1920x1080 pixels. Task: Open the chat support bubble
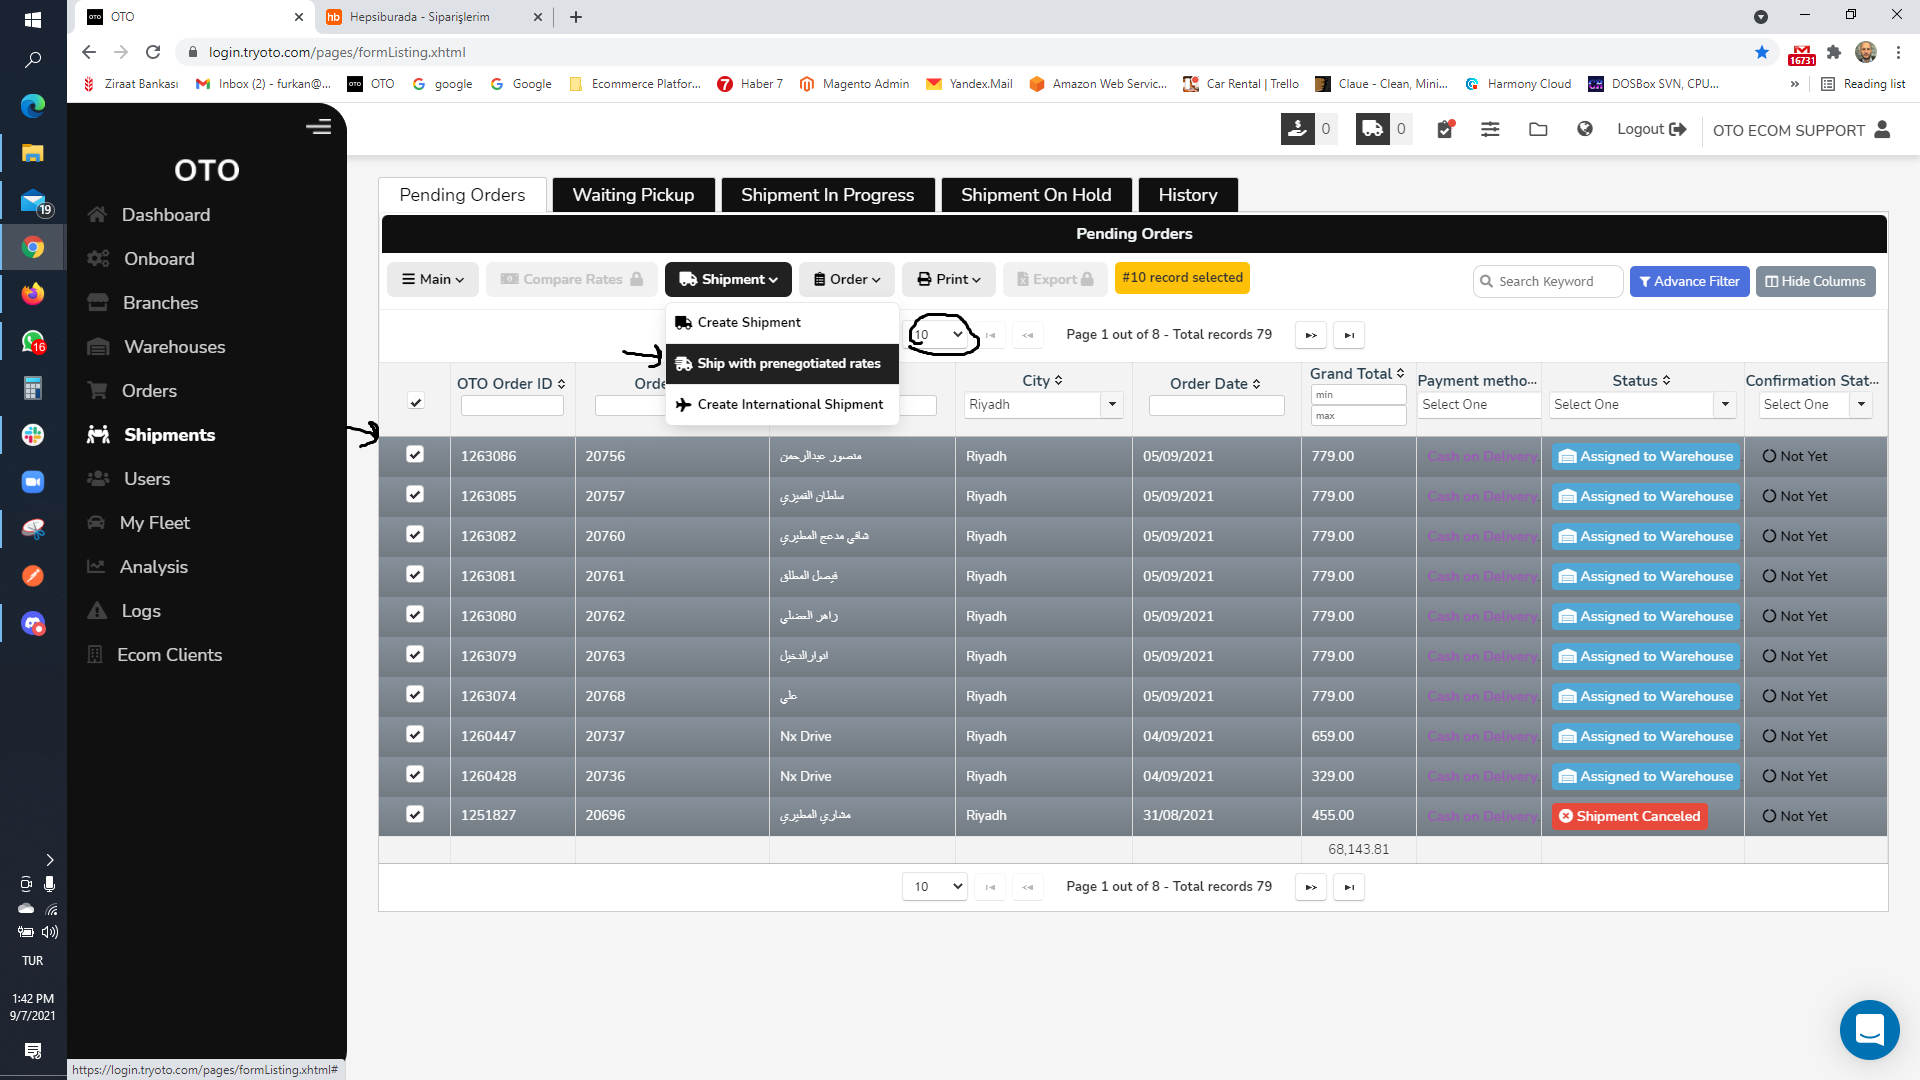tap(1868, 1029)
